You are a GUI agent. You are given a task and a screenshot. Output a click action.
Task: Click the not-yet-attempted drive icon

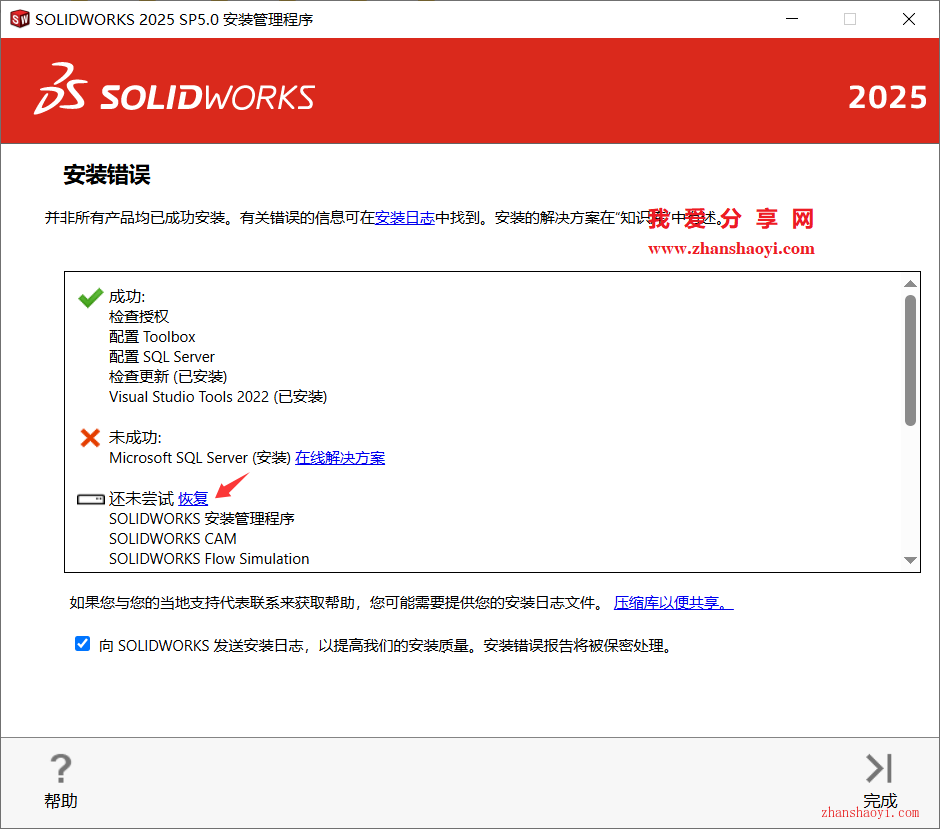(x=91, y=499)
